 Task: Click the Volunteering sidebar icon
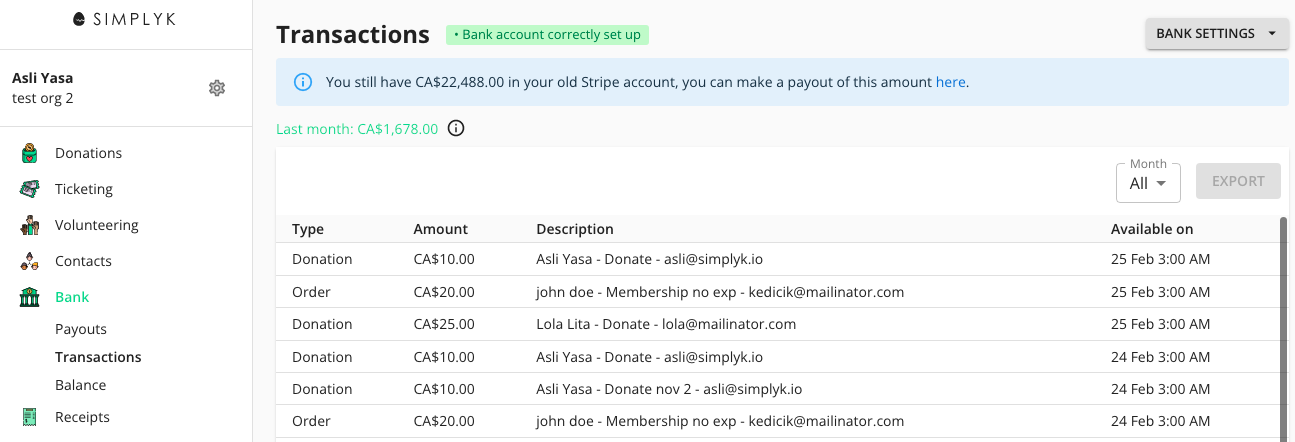pos(31,225)
